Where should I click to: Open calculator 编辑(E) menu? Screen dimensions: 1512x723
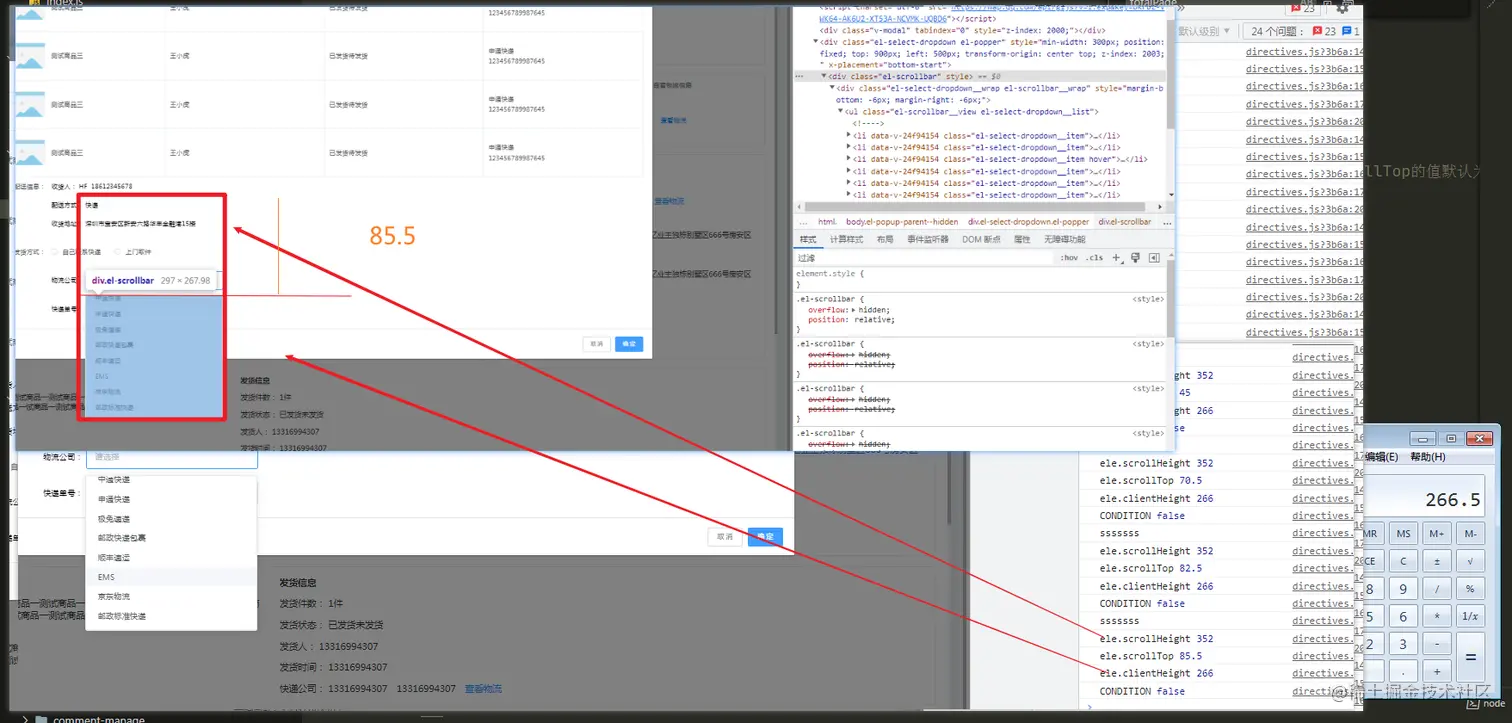(1381, 457)
